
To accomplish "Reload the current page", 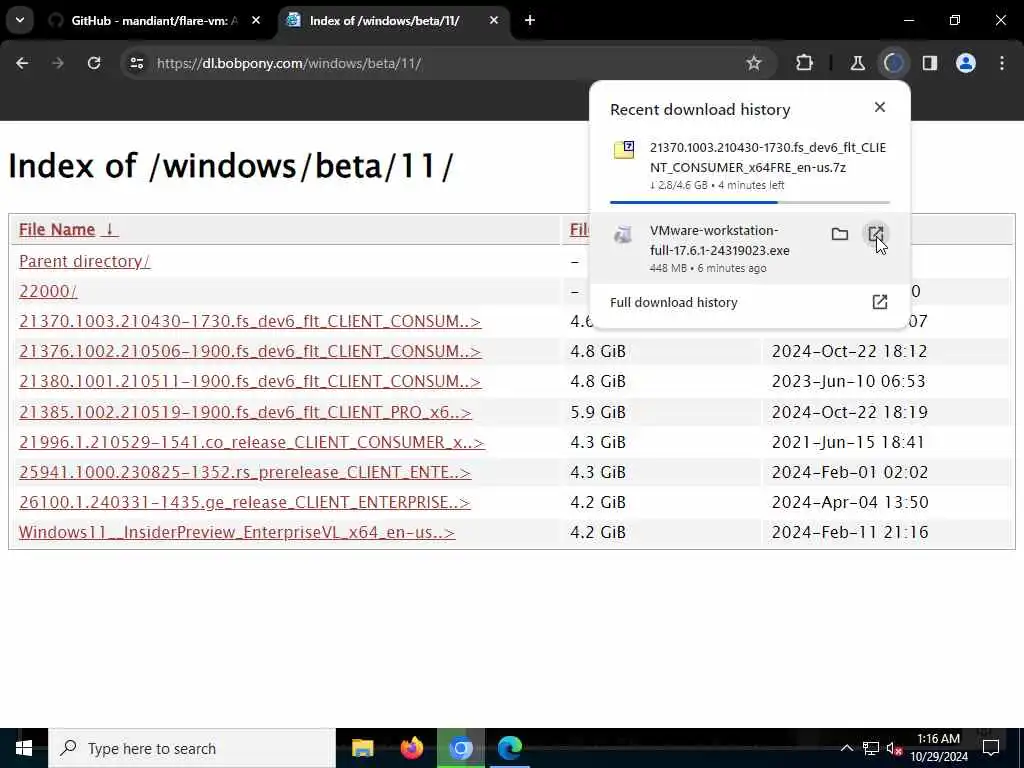I will [x=94, y=63].
